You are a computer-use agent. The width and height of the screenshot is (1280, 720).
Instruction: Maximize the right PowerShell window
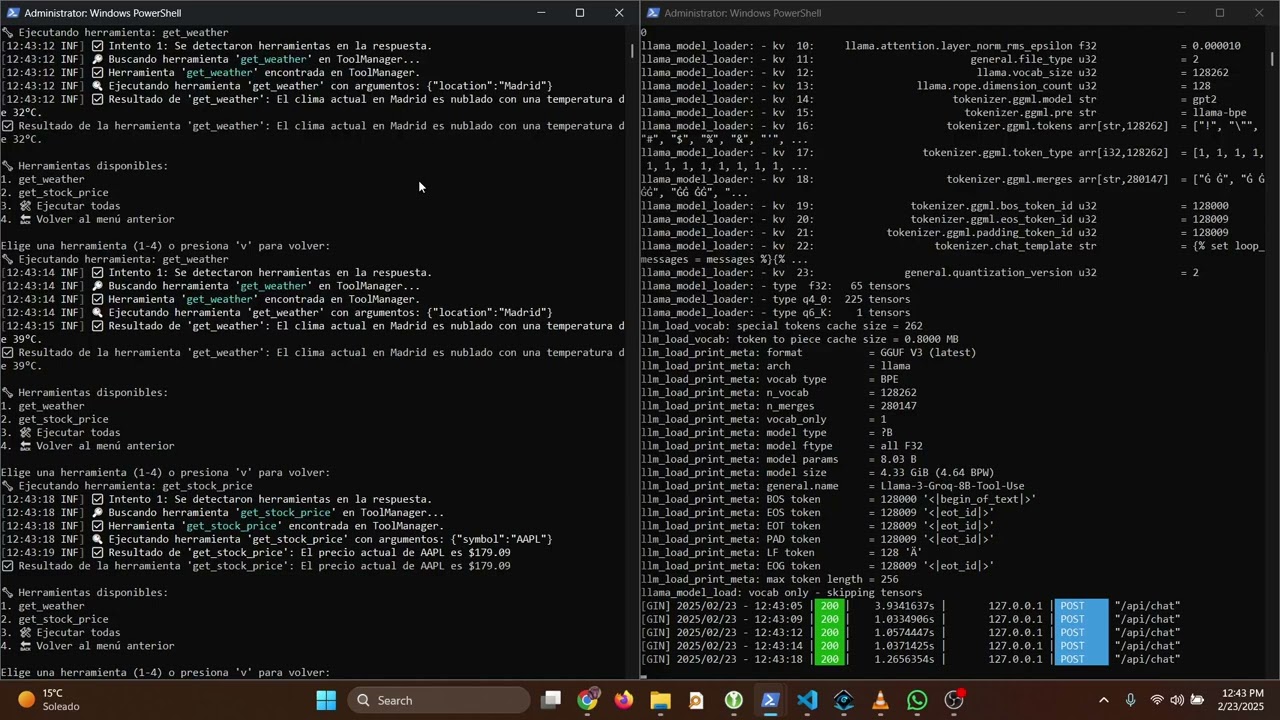tap(1220, 13)
